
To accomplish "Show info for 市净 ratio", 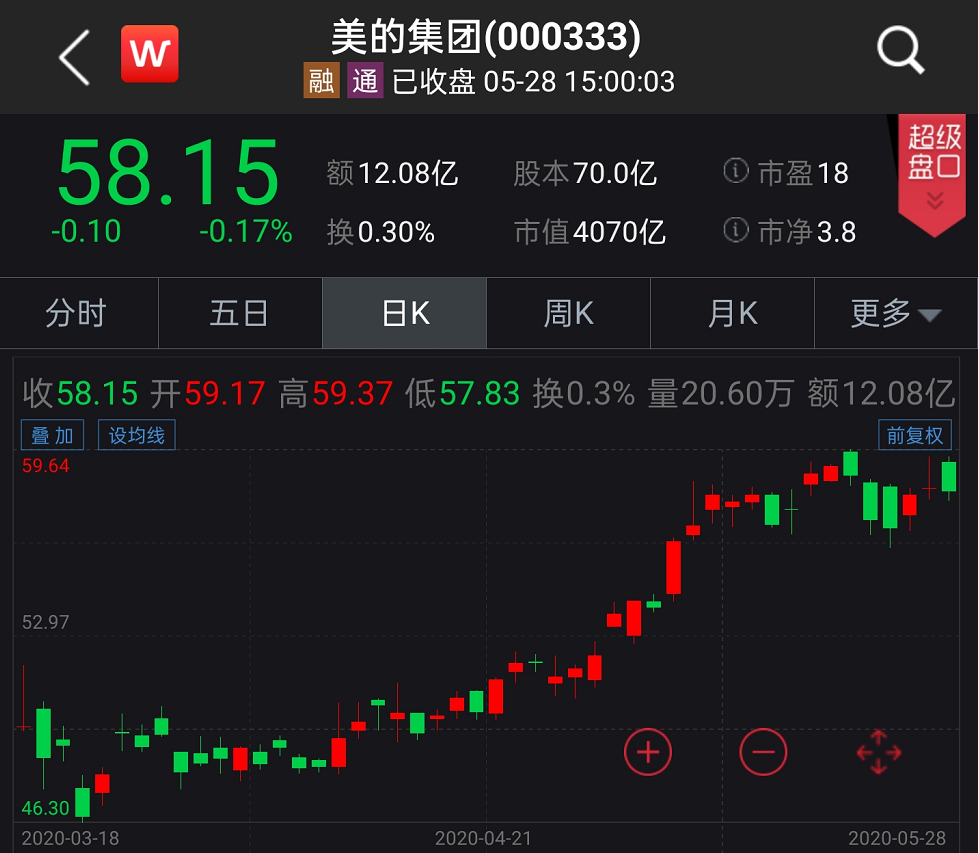I will coord(735,230).
